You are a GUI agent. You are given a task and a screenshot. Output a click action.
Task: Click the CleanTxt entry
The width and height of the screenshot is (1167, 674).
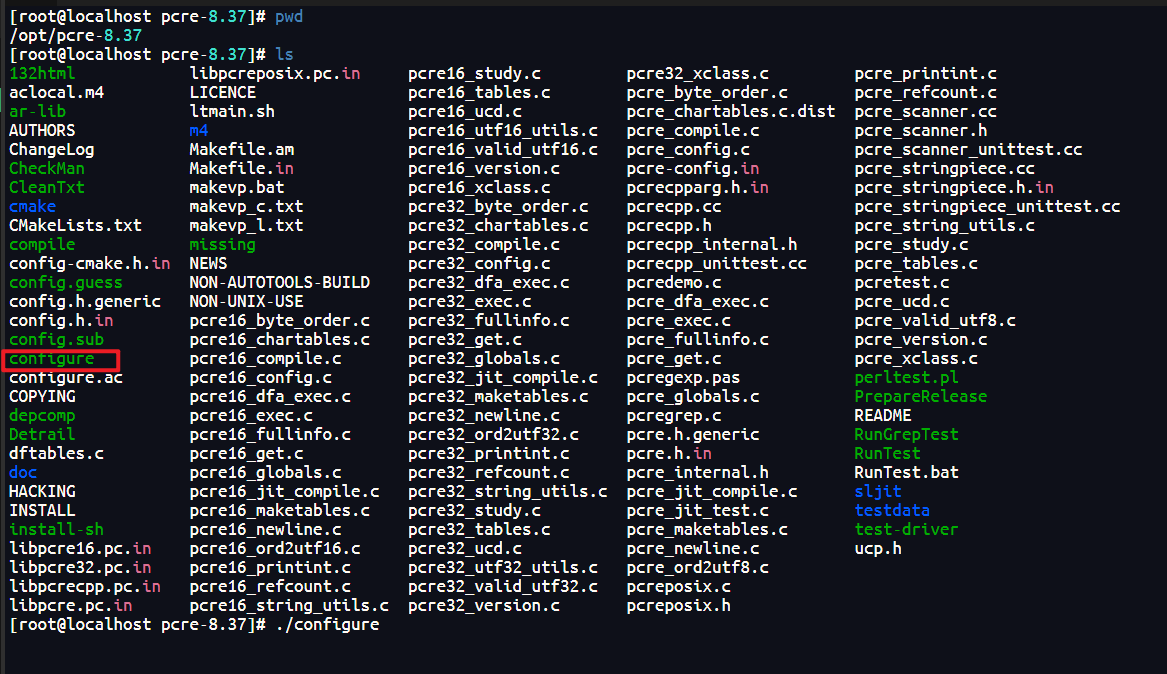(x=47, y=187)
